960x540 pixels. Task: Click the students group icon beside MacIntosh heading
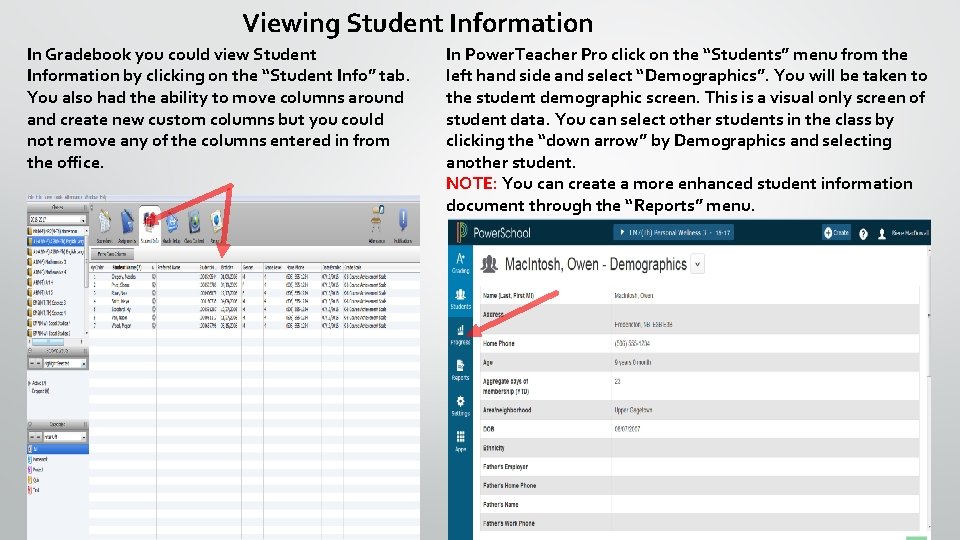pos(489,264)
